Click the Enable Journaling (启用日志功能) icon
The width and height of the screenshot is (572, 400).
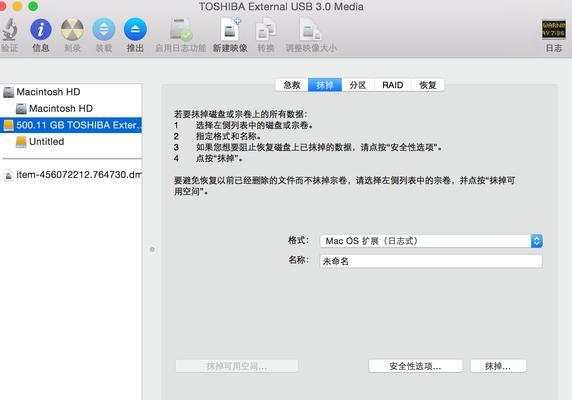181,30
